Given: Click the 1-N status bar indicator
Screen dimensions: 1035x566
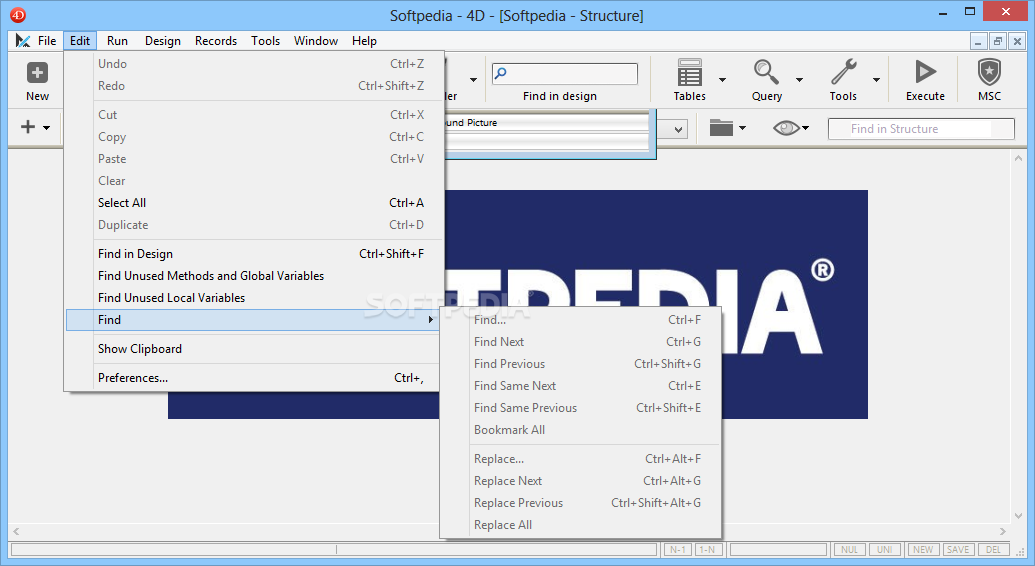Looking at the screenshot, I should coord(708,549).
